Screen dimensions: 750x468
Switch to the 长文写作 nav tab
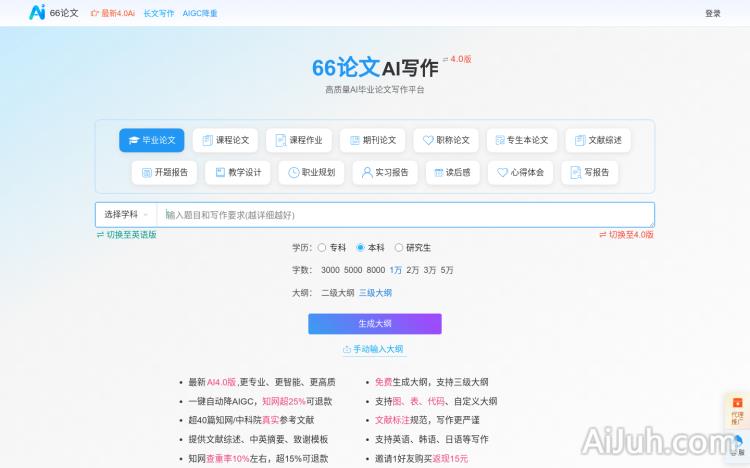(158, 14)
